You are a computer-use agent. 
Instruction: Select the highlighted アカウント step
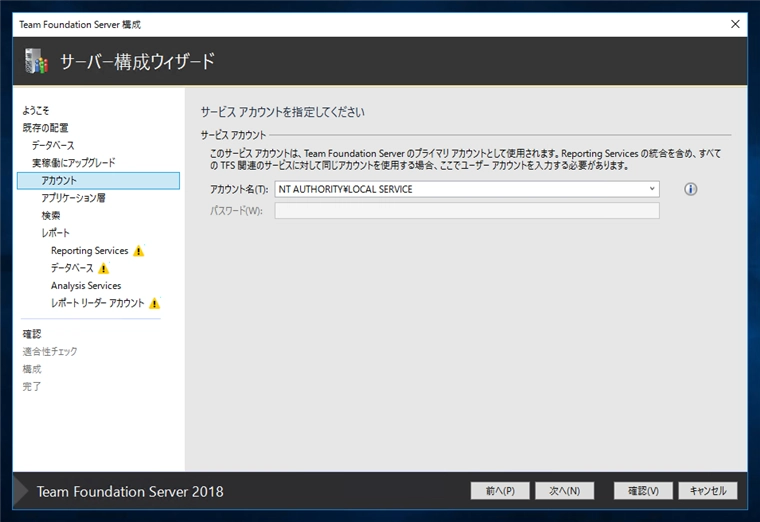coord(98,180)
